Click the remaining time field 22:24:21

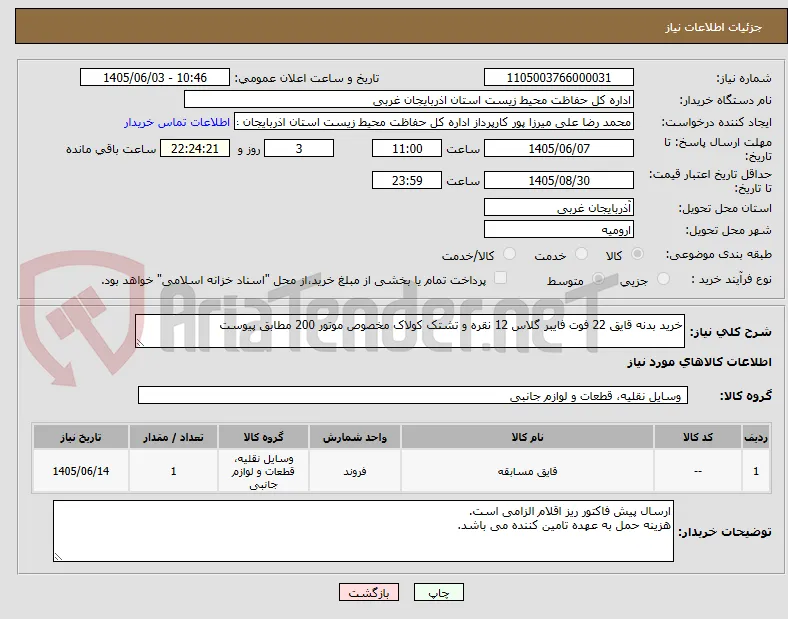195,149
